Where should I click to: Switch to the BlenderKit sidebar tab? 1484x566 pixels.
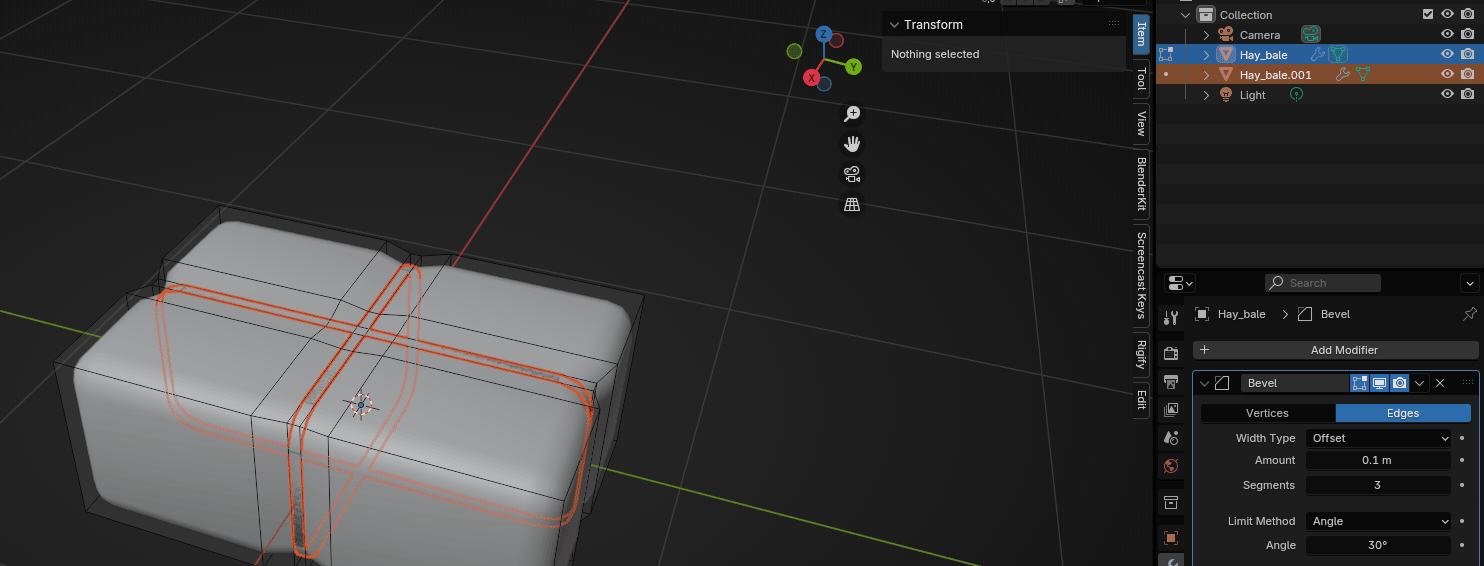click(1141, 184)
